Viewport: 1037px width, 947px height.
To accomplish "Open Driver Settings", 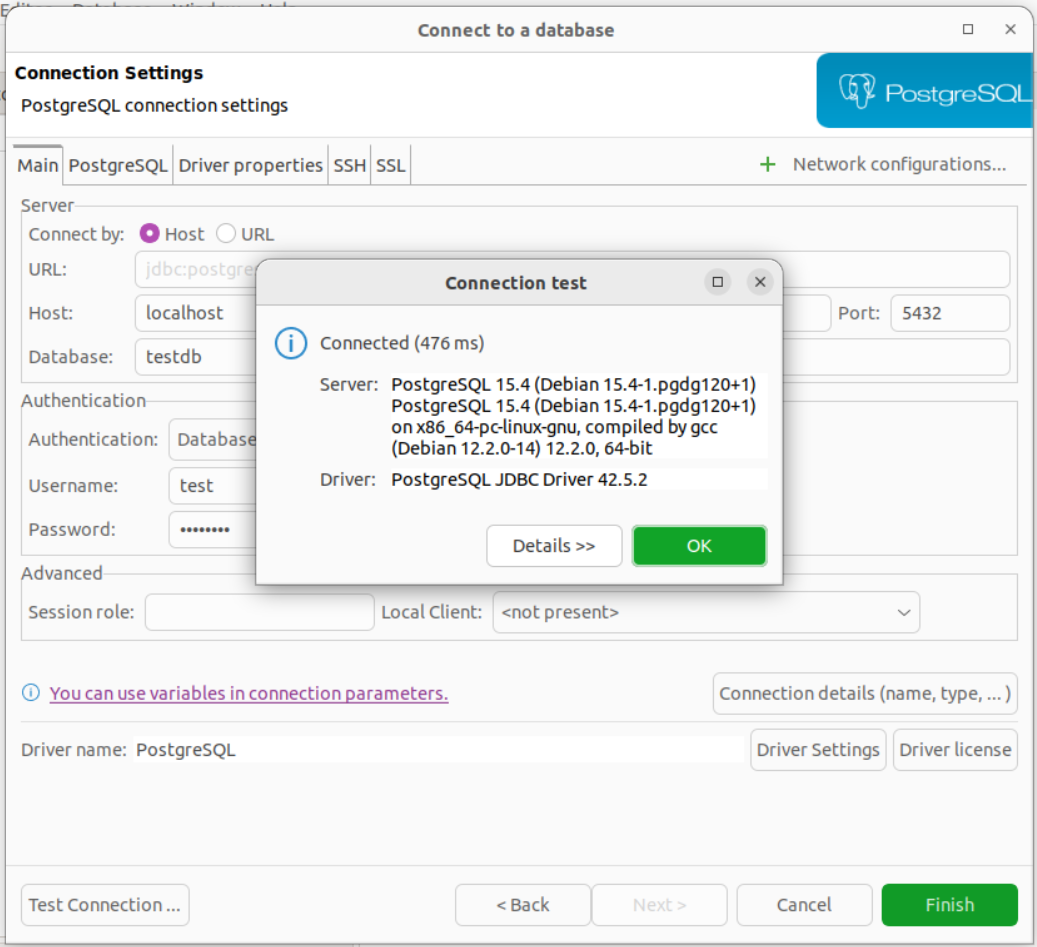I will 817,749.
